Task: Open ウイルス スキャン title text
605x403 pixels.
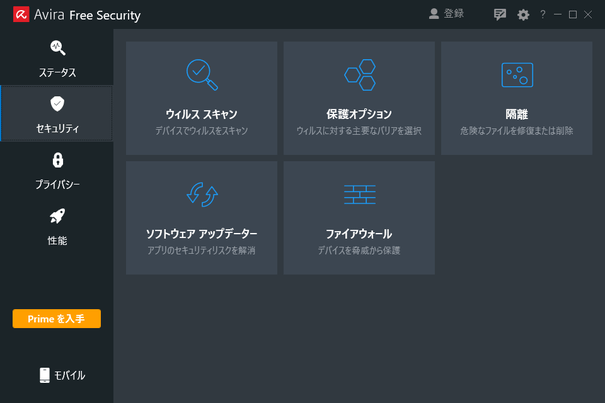Action: 201,114
